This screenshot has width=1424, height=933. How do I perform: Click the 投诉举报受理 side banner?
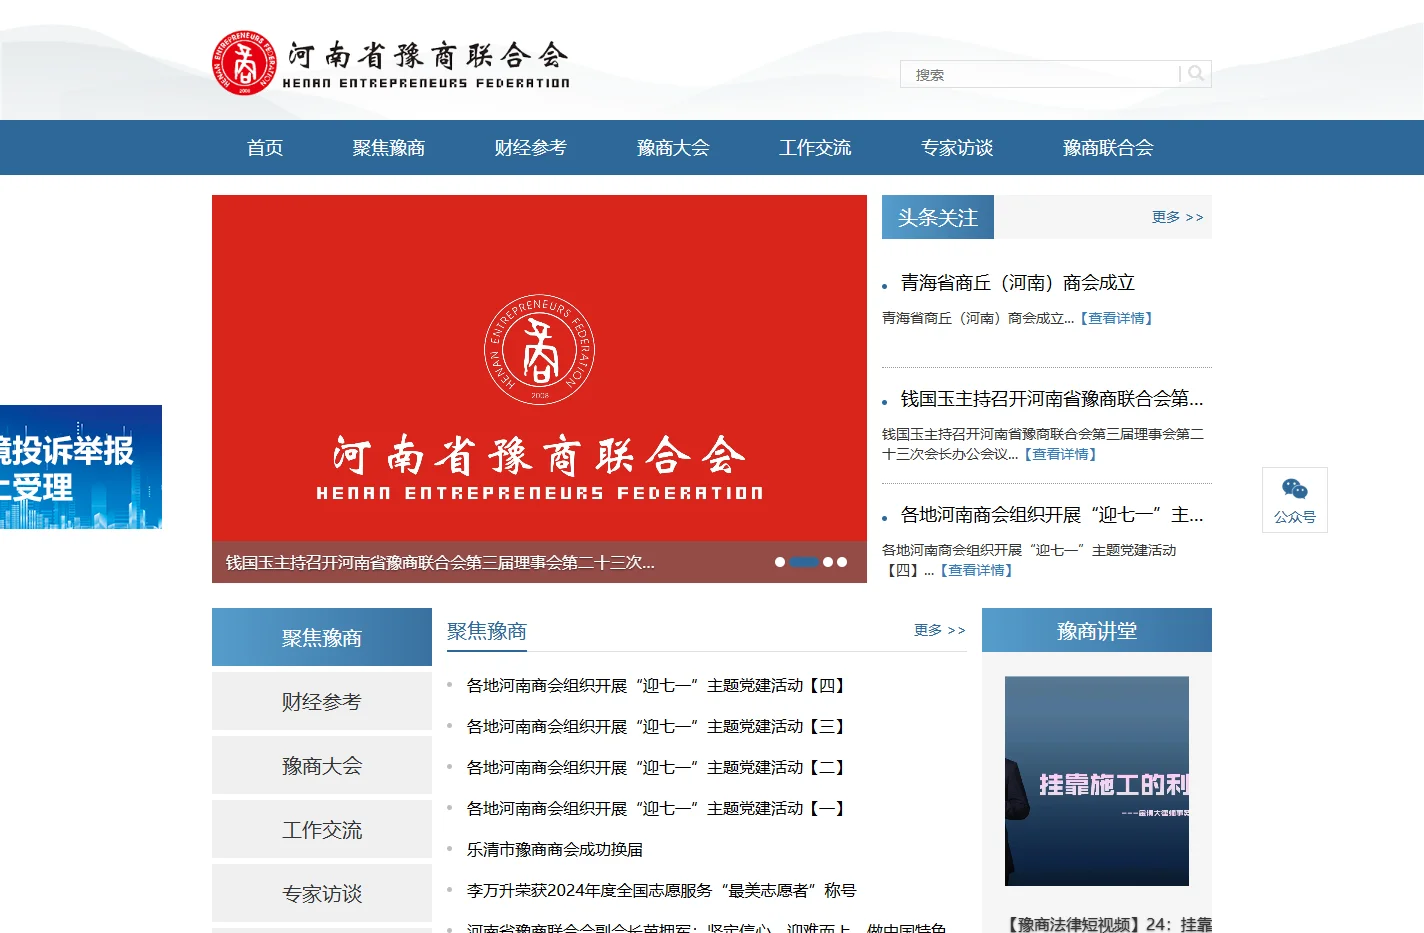tap(81, 467)
